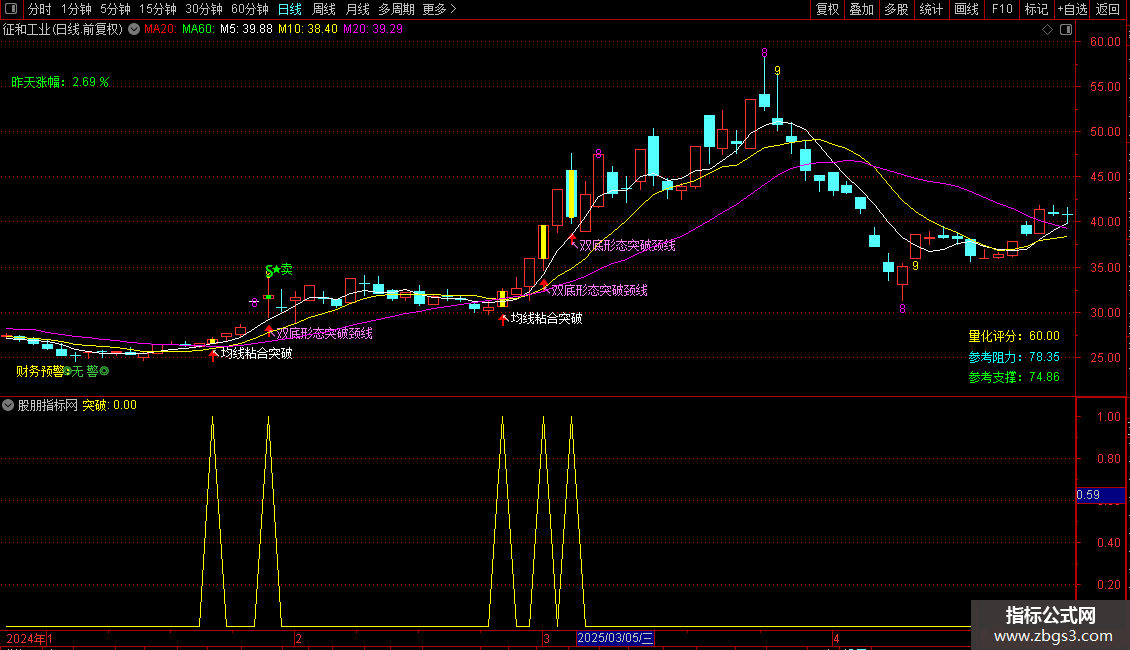The image size is (1130, 650).
Task: Click the 参考支撑: 74.86 text
Action: coord(1014,377)
